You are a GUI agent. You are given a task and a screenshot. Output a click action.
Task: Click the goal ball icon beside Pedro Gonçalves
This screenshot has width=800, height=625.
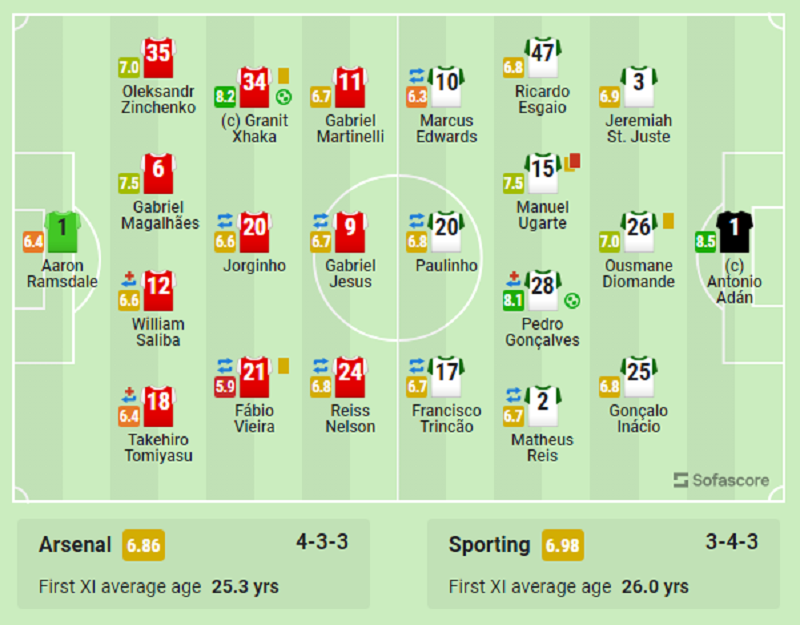pyautogui.click(x=571, y=299)
